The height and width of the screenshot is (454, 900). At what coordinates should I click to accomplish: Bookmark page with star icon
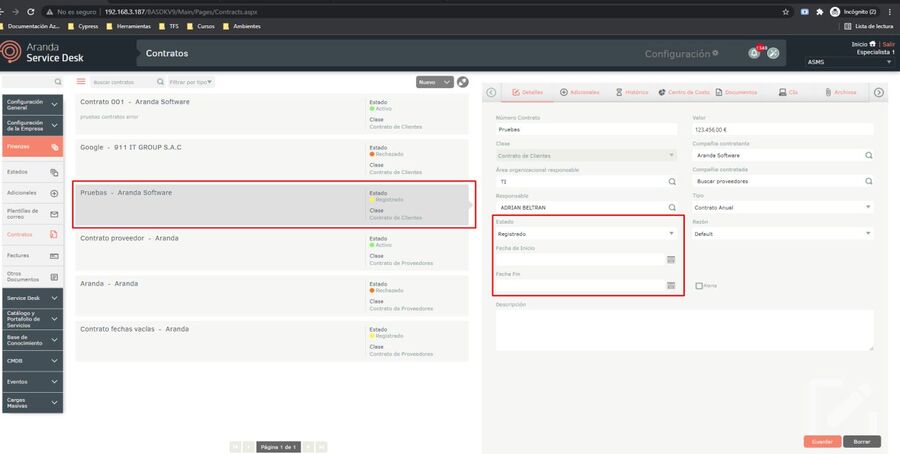[x=785, y=11]
